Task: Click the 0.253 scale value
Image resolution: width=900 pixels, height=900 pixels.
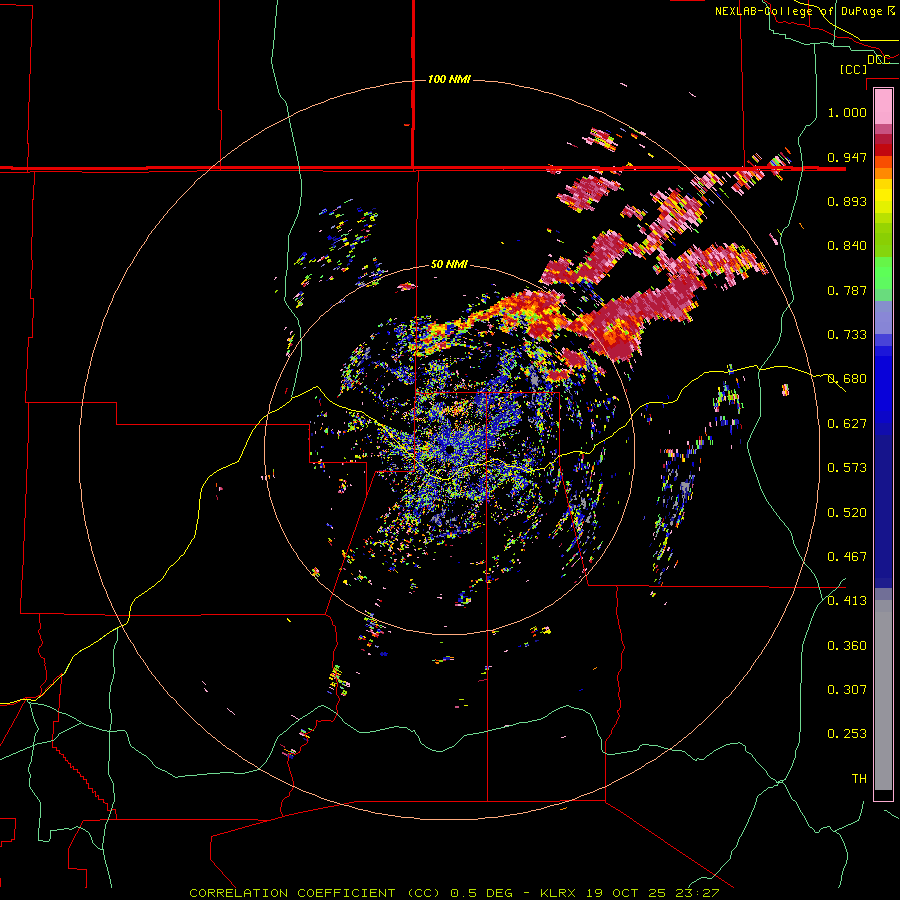Action: (847, 734)
